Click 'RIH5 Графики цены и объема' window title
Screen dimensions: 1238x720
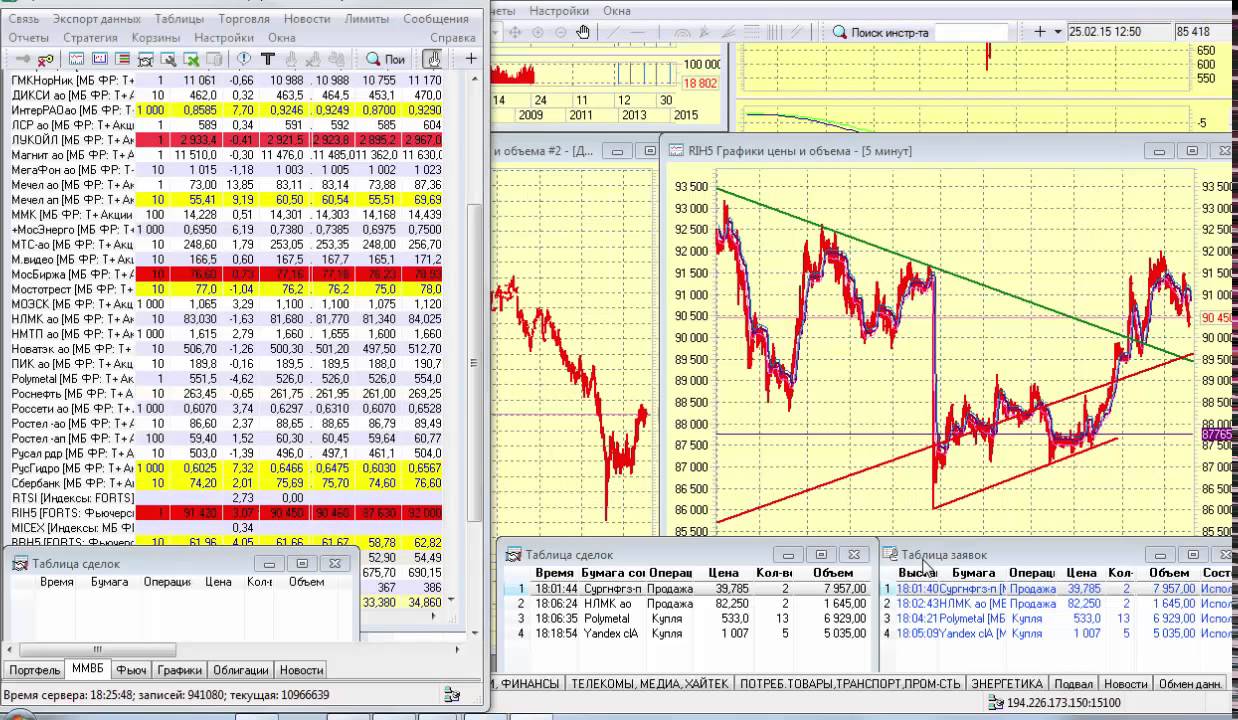click(x=800, y=151)
